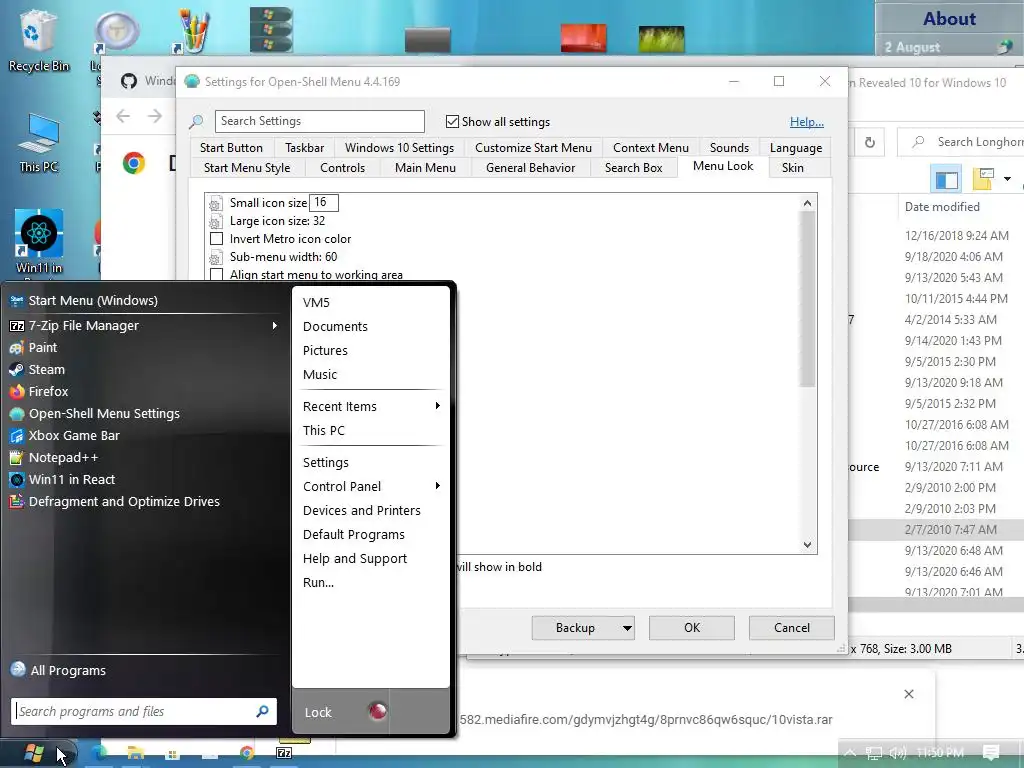This screenshot has height=768, width=1024.
Task: Click the red shutdown orb beside Lock
Action: (377, 711)
